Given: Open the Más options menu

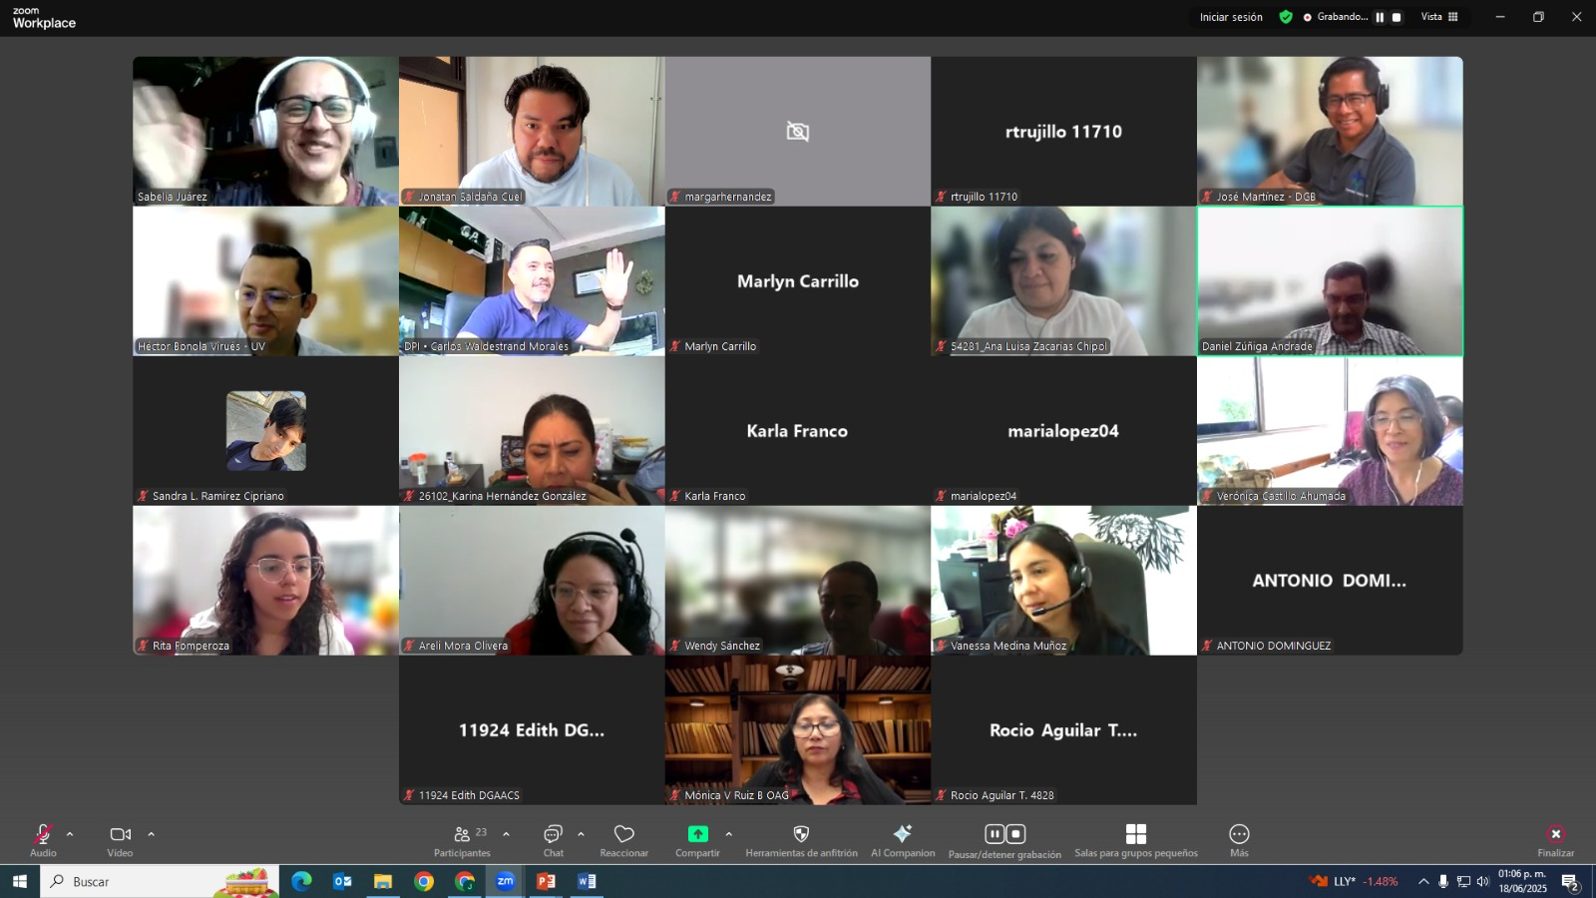Looking at the screenshot, I should coord(1239,834).
